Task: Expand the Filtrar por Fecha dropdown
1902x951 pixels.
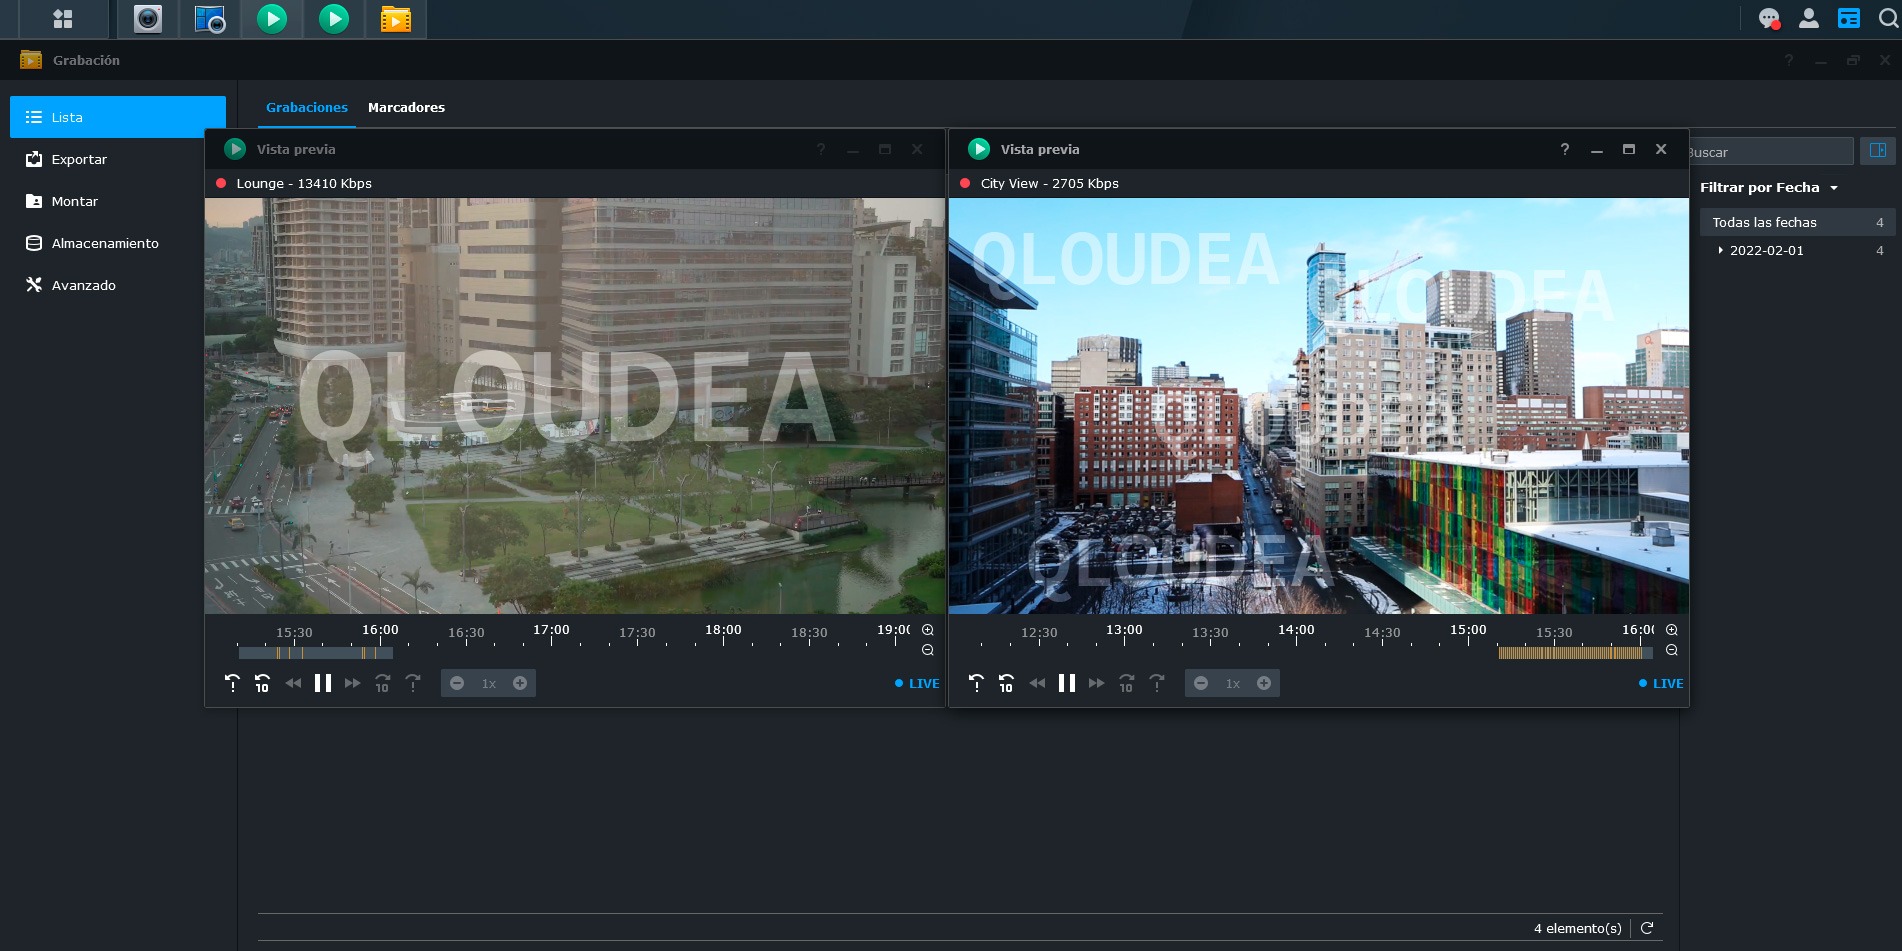Action: coord(1769,188)
